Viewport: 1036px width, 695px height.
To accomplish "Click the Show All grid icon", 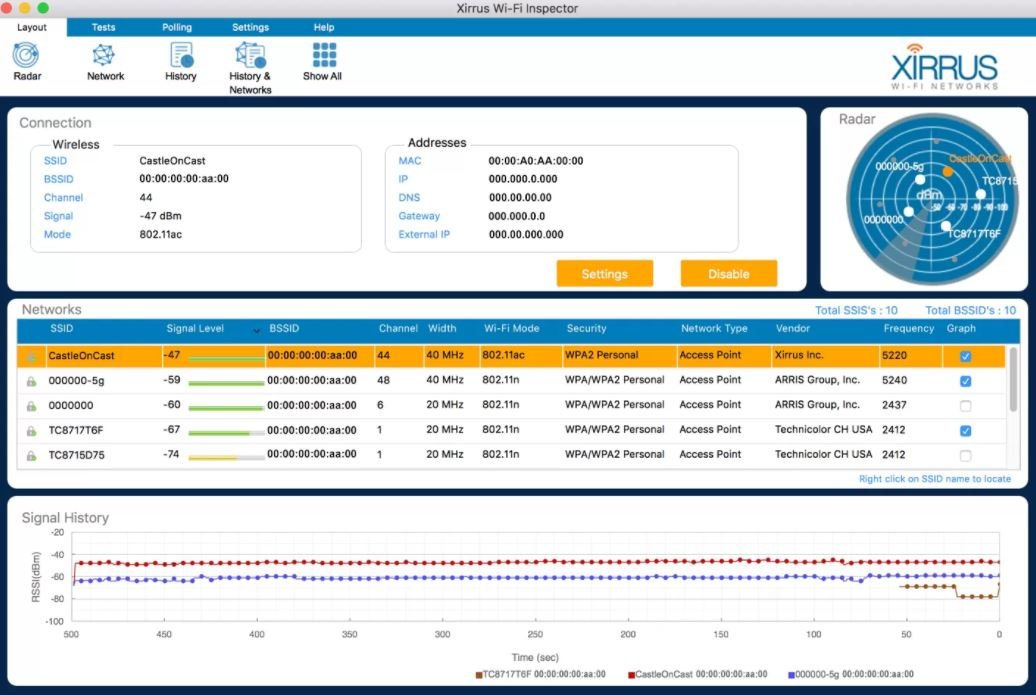I will tap(324, 55).
